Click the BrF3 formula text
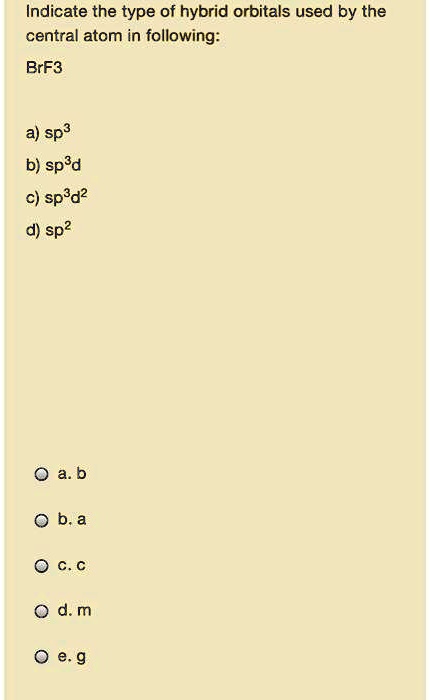The width and height of the screenshot is (430, 700). [44, 68]
